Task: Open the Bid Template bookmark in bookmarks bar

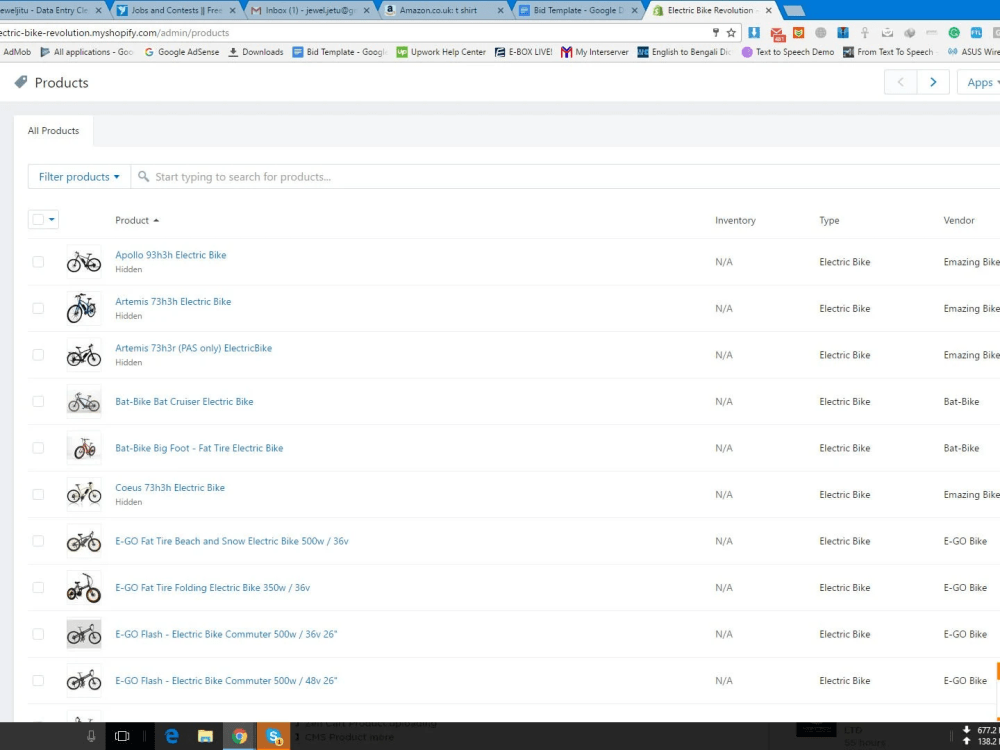Action: tap(340, 52)
